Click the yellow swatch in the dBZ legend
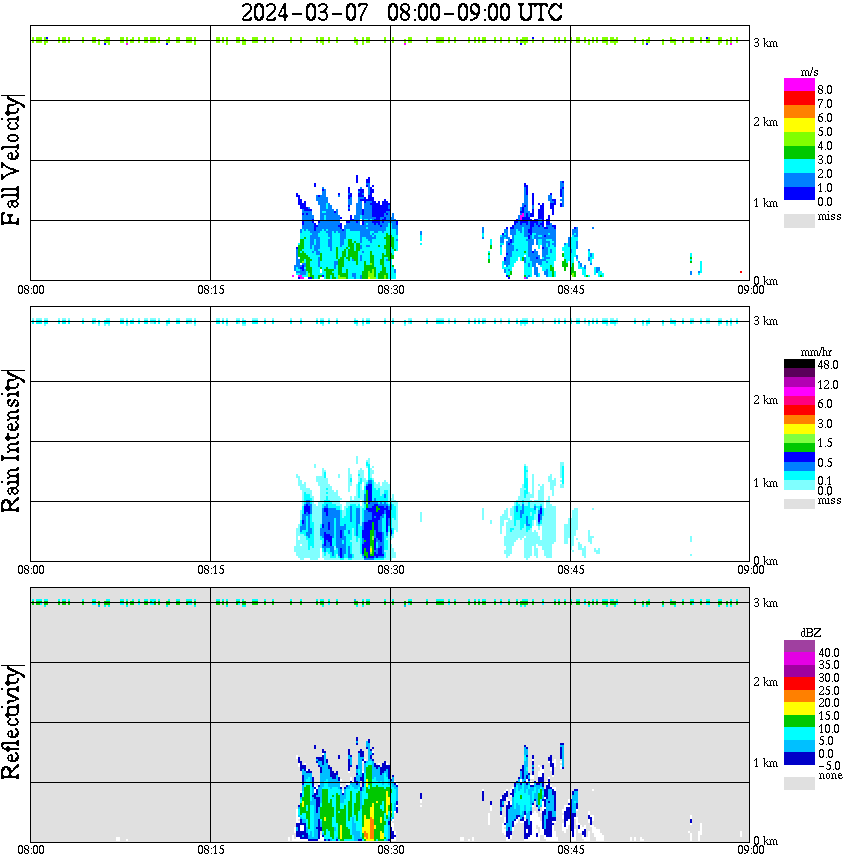Image resolution: width=850 pixels, height=868 pixels. point(799,709)
